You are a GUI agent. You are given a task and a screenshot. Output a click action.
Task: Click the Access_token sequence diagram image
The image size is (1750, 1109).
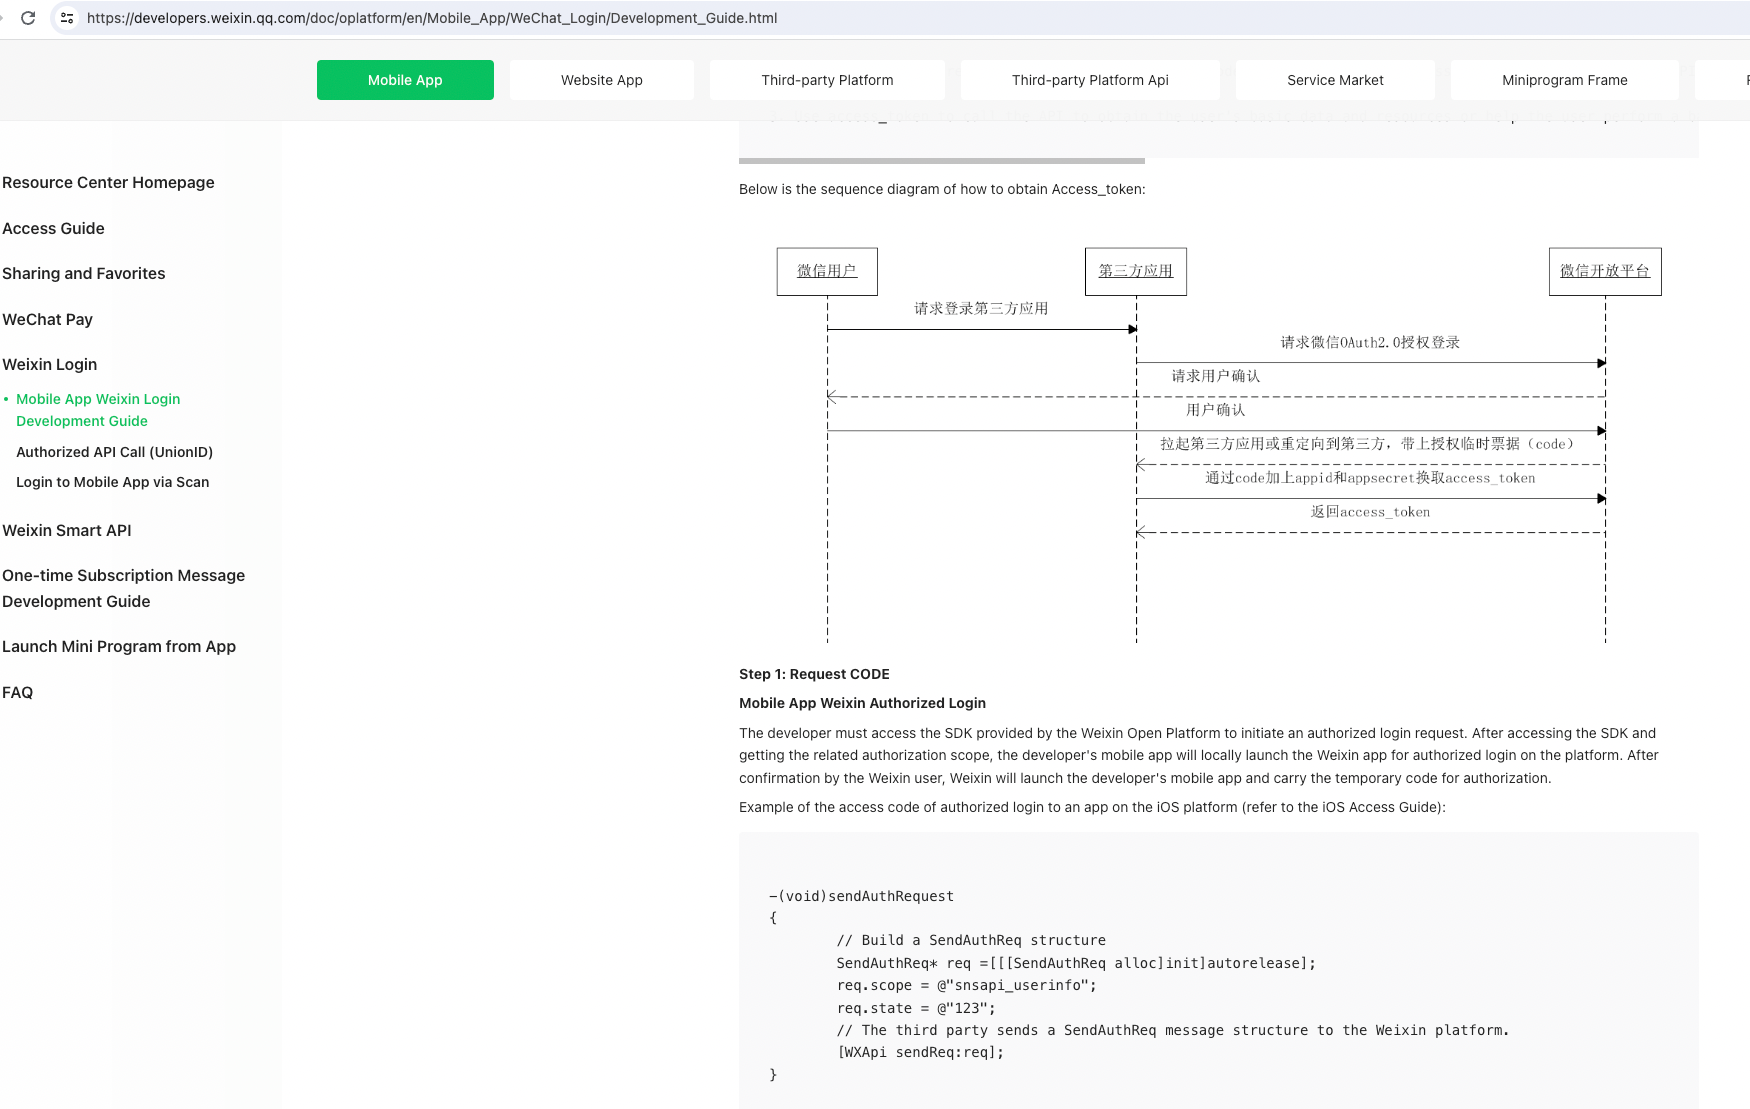(1219, 445)
